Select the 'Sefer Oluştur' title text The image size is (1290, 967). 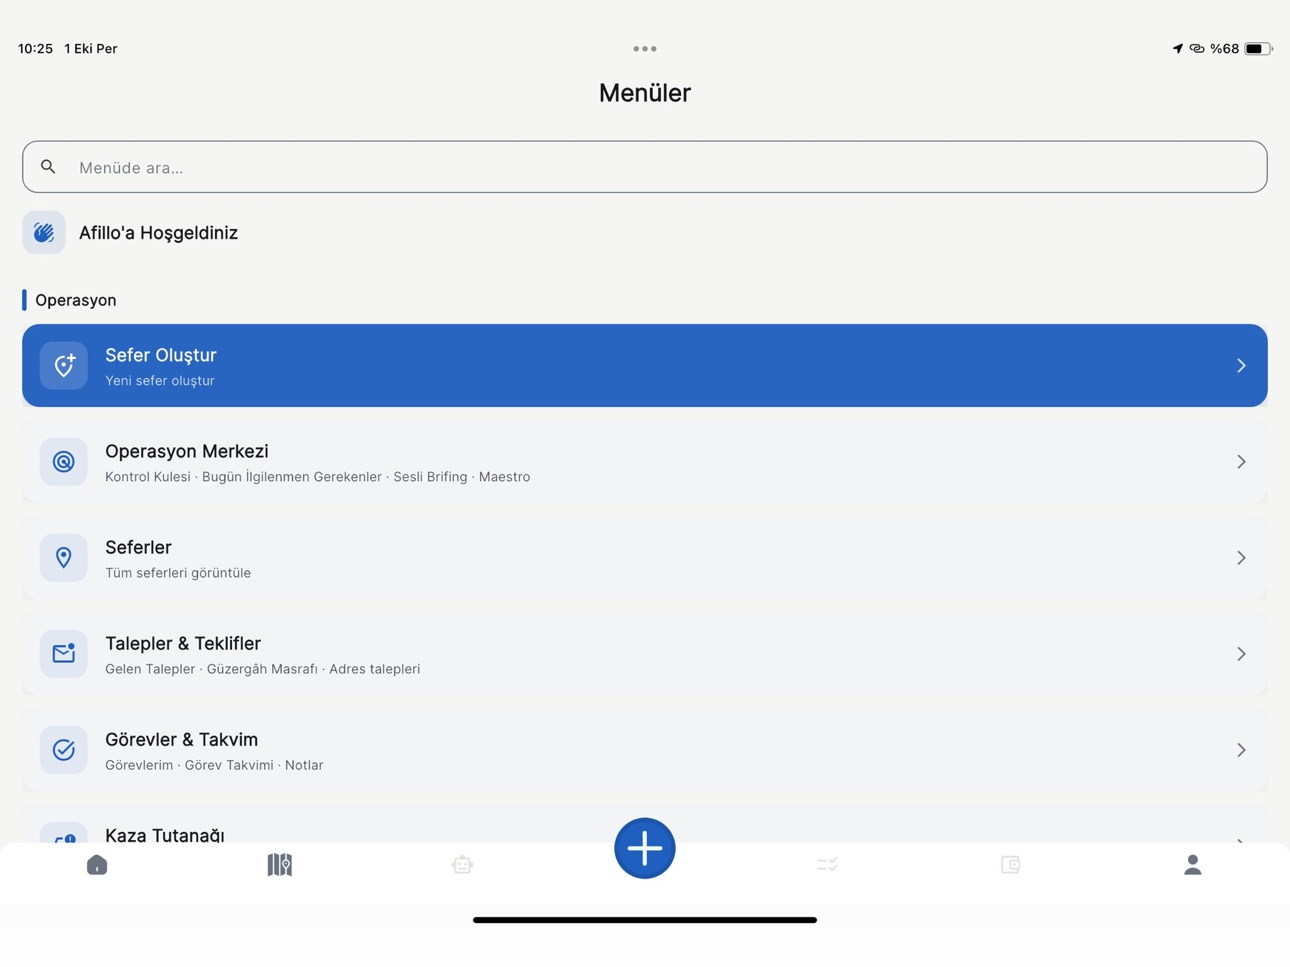161,355
